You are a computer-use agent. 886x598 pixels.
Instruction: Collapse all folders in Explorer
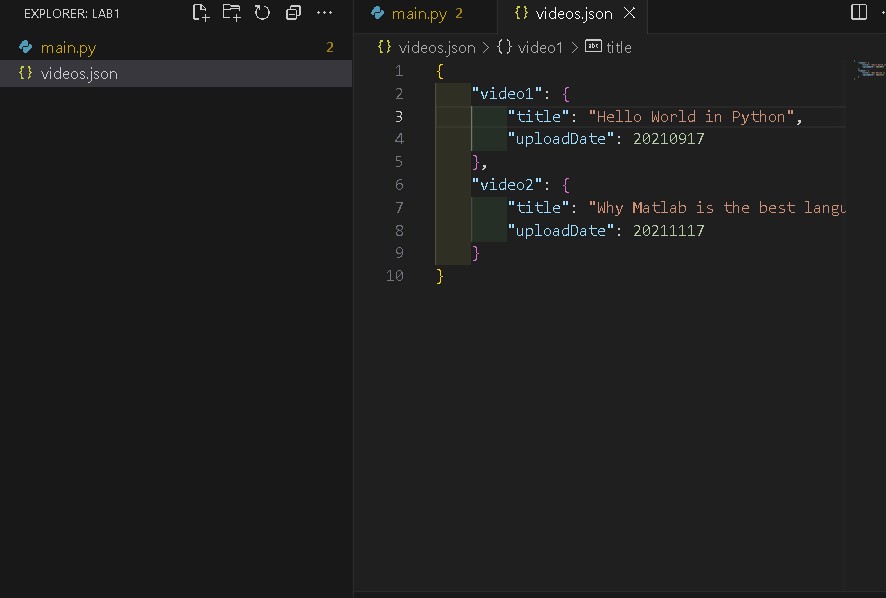293,13
